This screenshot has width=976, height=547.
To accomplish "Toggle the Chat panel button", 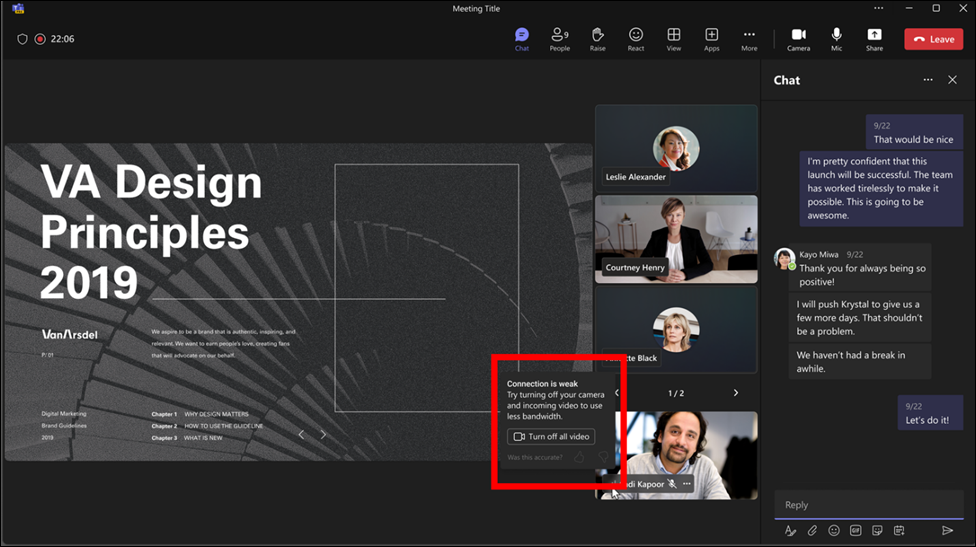I will 521,38.
